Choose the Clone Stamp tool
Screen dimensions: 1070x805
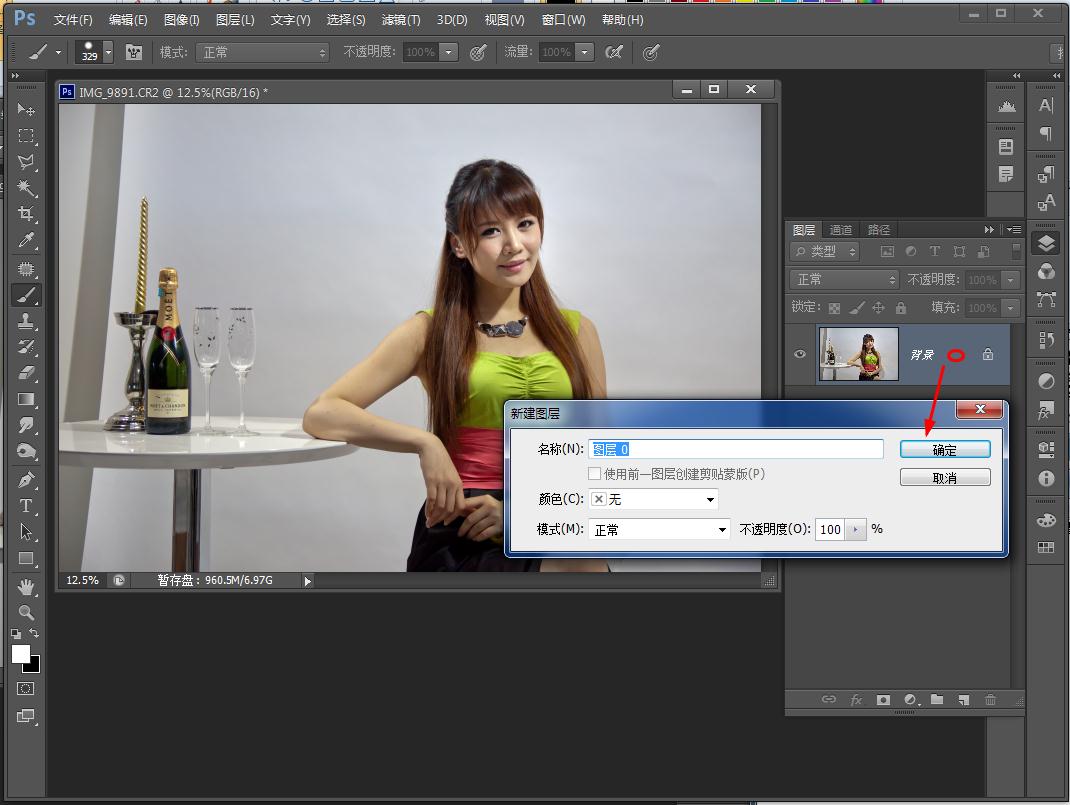(26, 321)
